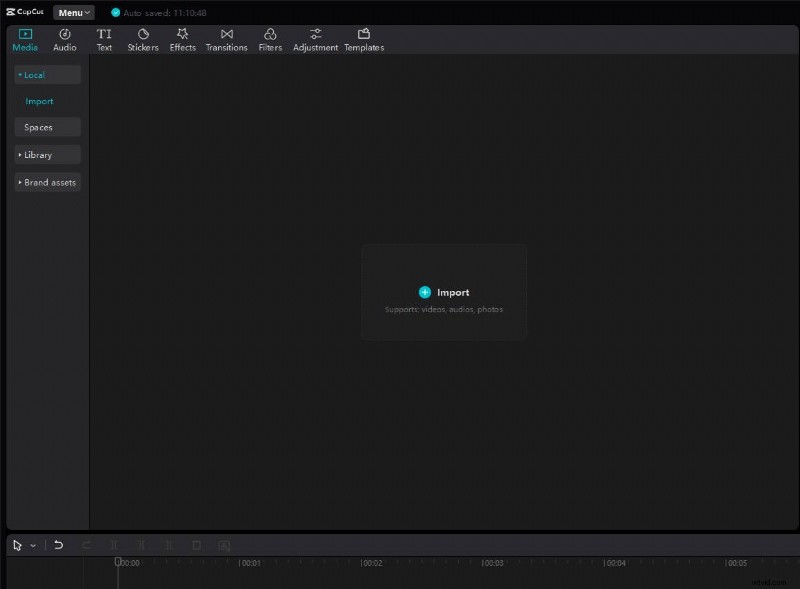Viewport: 800px width, 589px height.
Task: Open the Adjustment panel
Action: (315, 39)
